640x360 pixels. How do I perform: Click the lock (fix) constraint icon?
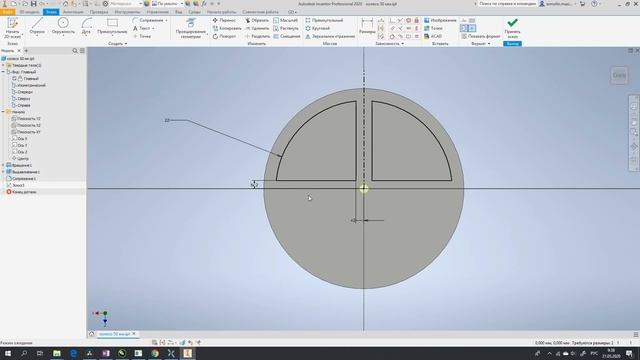click(x=416, y=20)
